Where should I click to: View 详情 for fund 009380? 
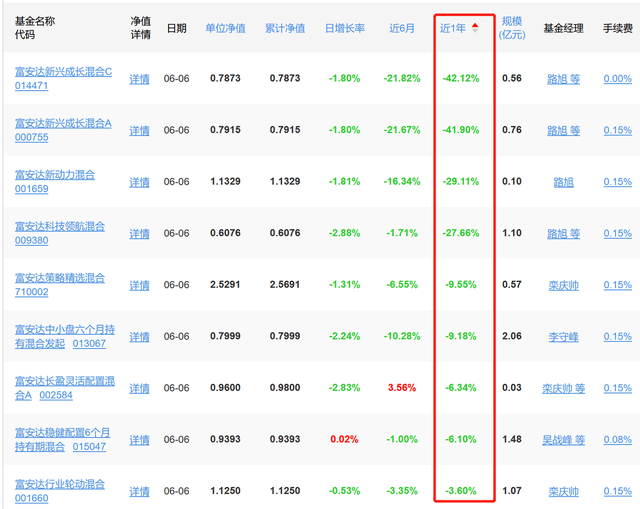[139, 233]
